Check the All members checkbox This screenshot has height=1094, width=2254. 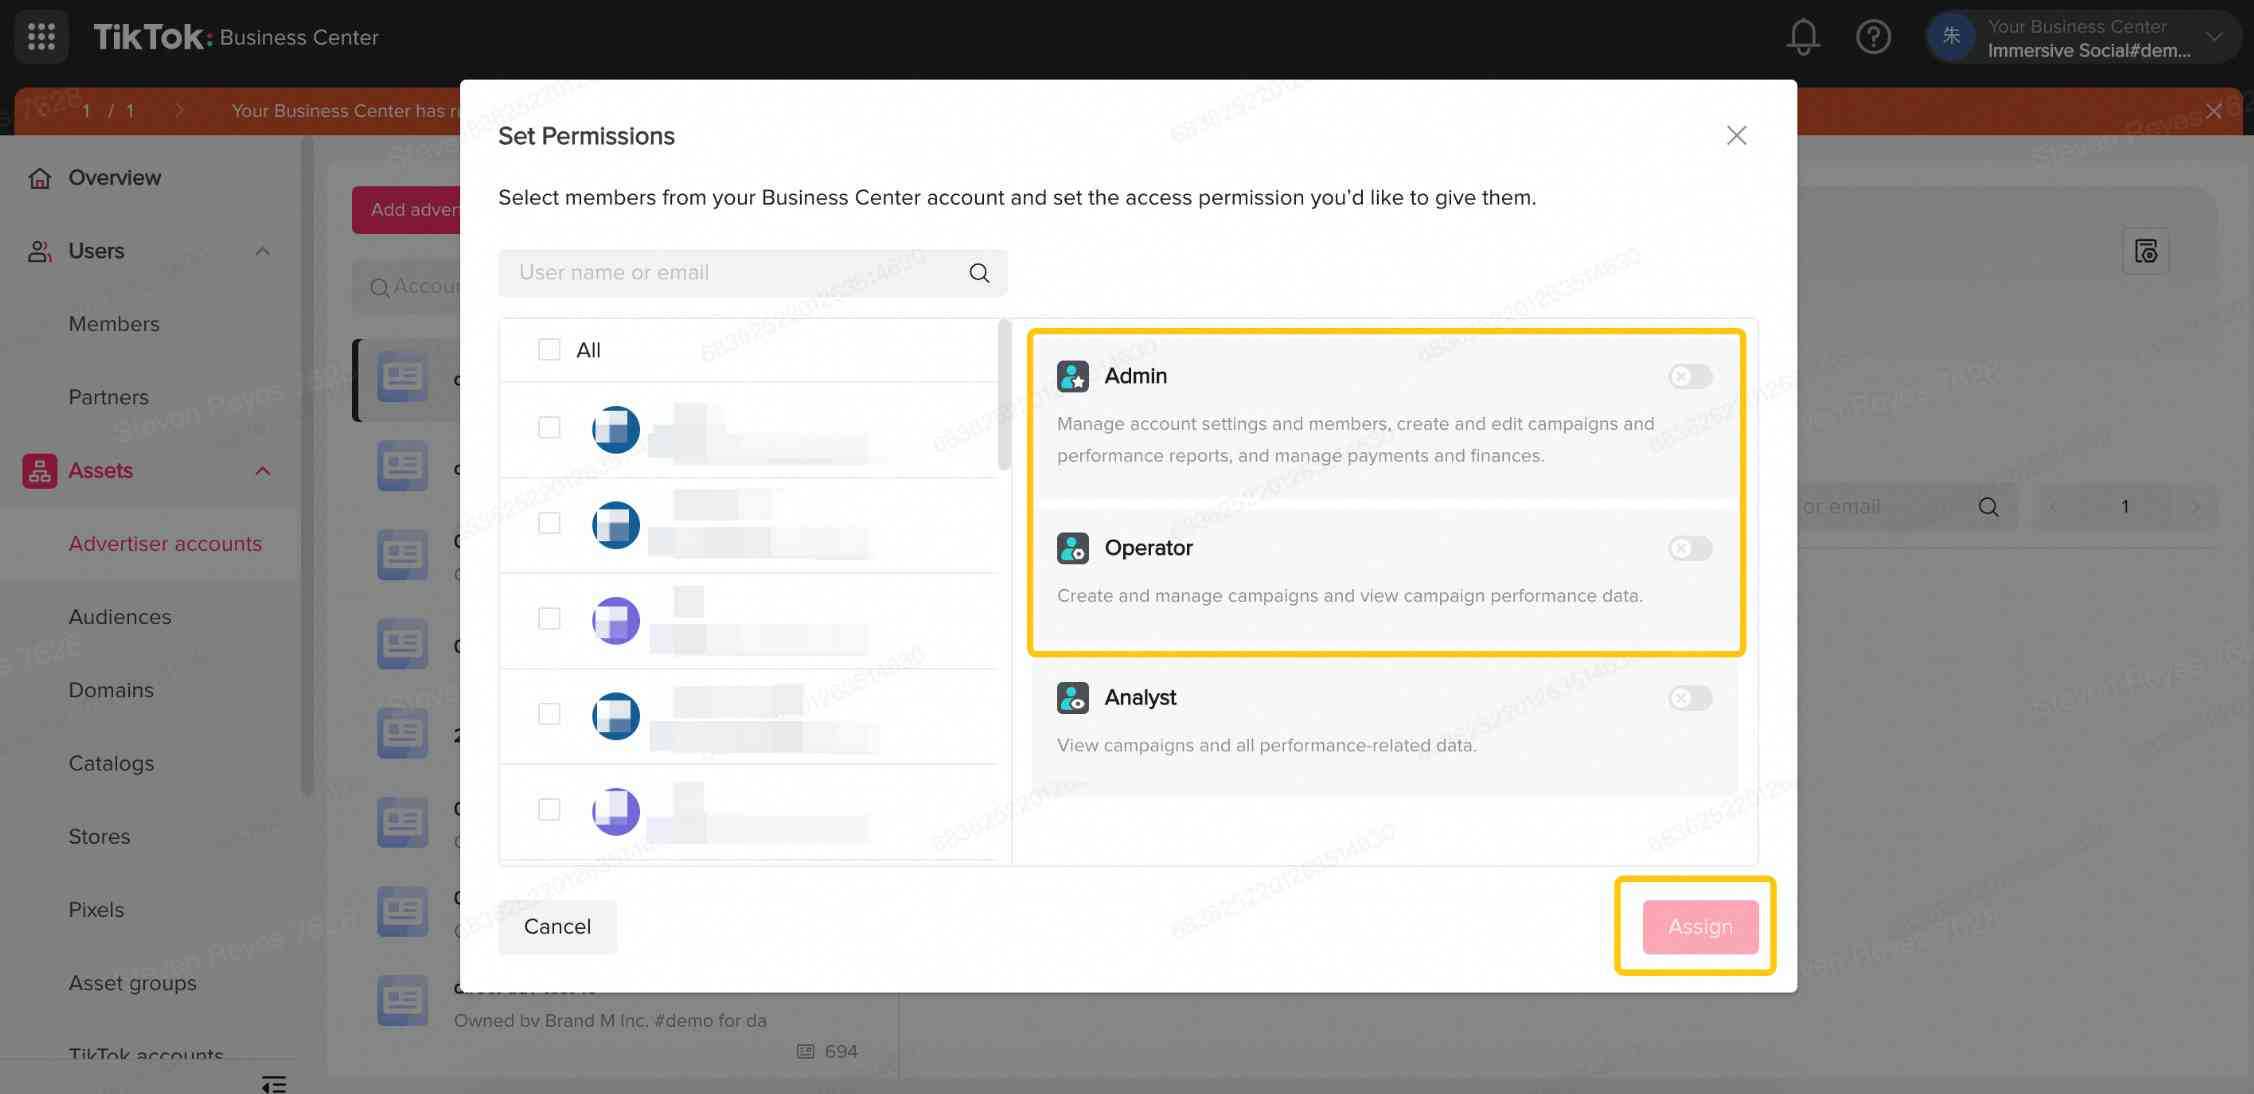546,349
